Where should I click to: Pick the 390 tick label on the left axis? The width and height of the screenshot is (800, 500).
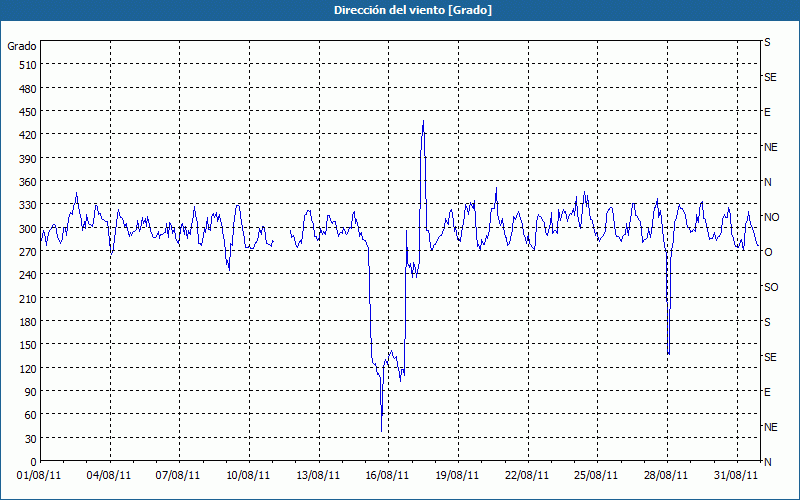pos(28,159)
